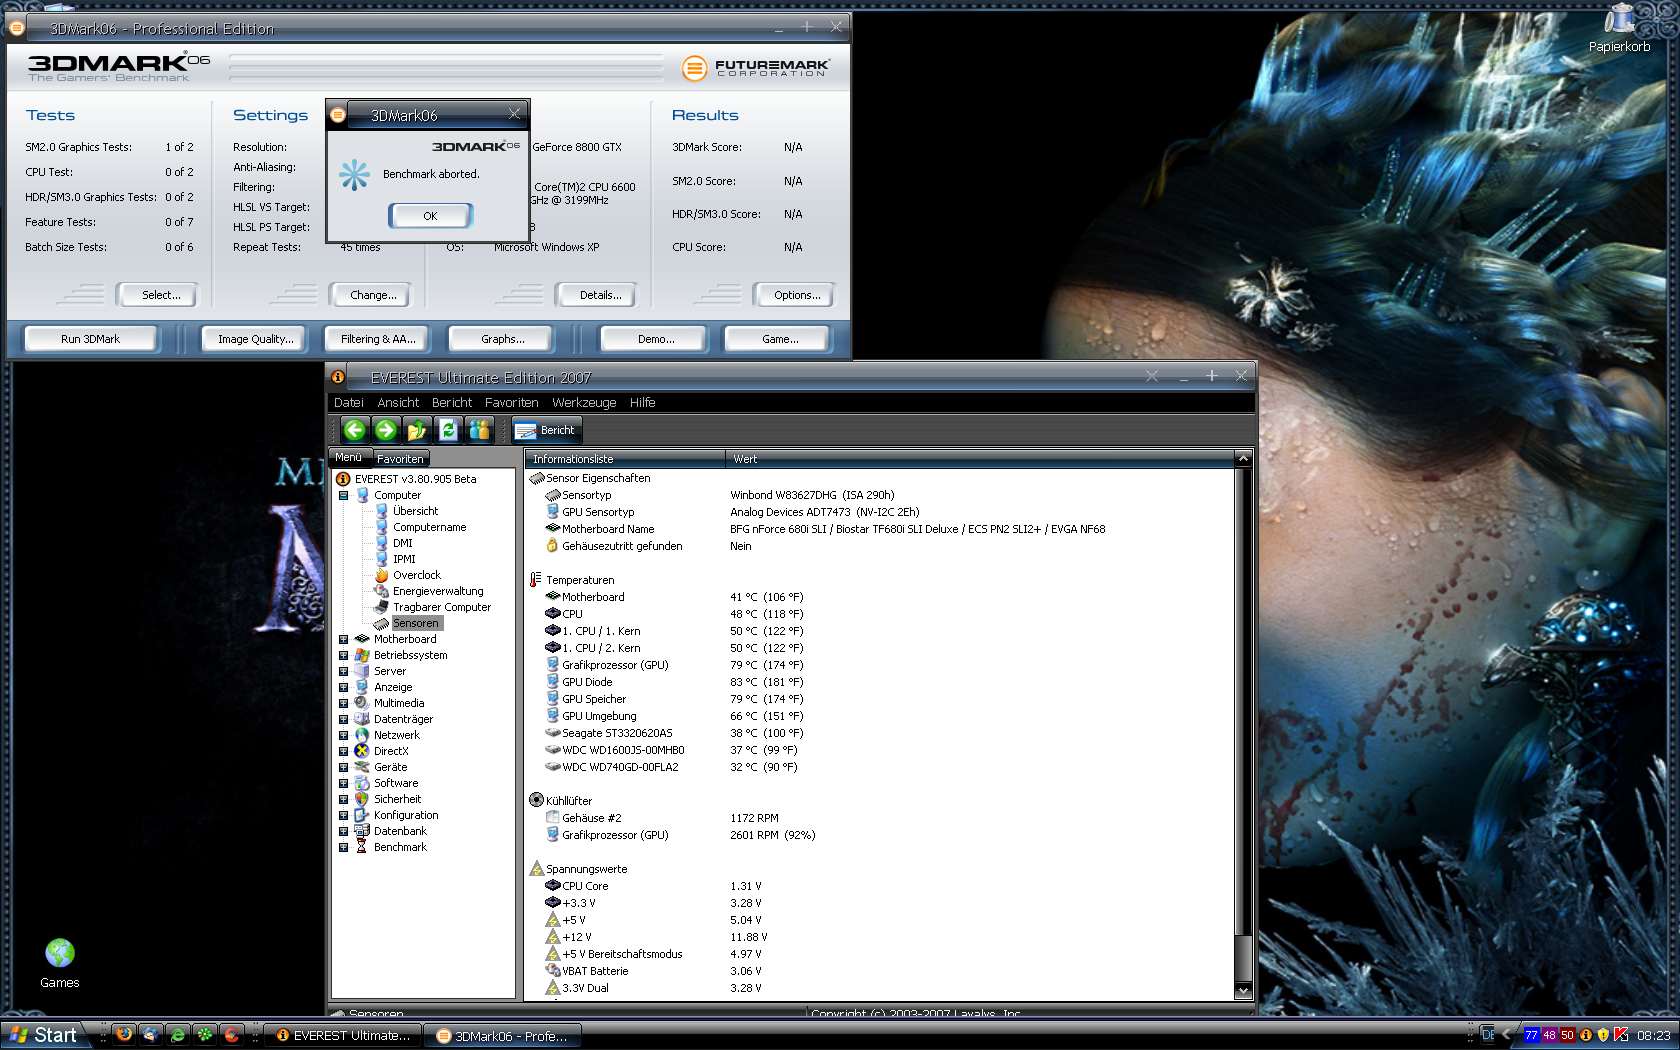The width and height of the screenshot is (1680, 1050).
Task: Click the padlock icon for Gehäusezutritt gefunden
Action: point(552,546)
